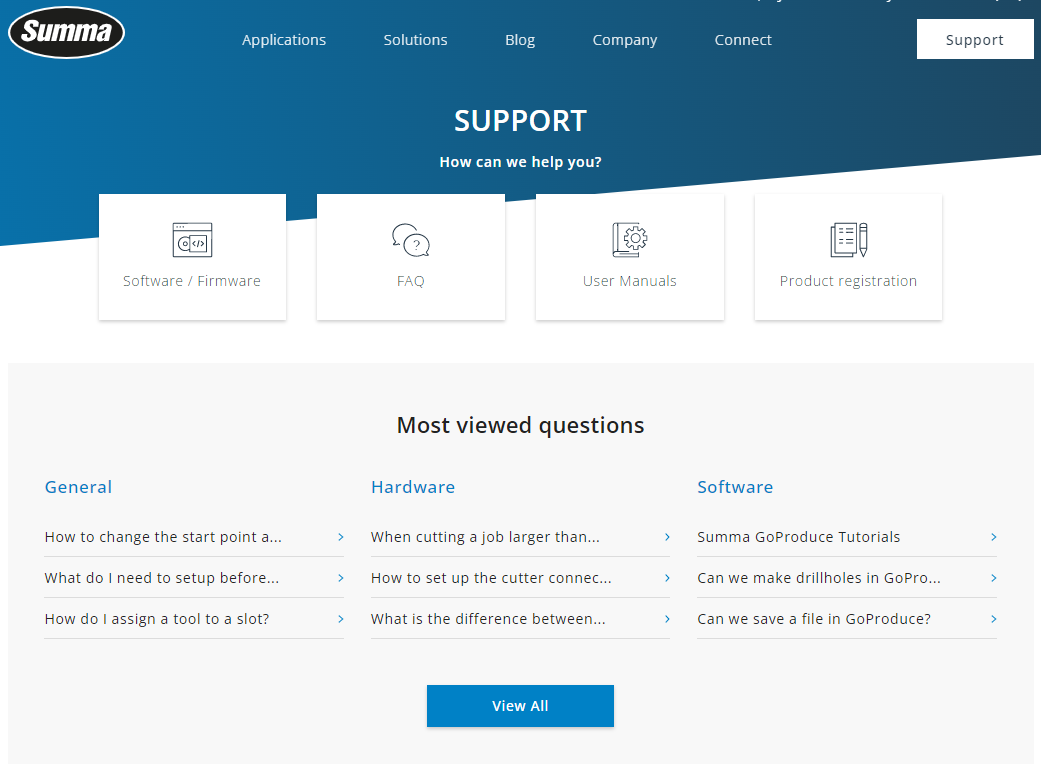Open 'How do I assign a tool to a slot?'
This screenshot has height=764, width=1041.
(194, 619)
